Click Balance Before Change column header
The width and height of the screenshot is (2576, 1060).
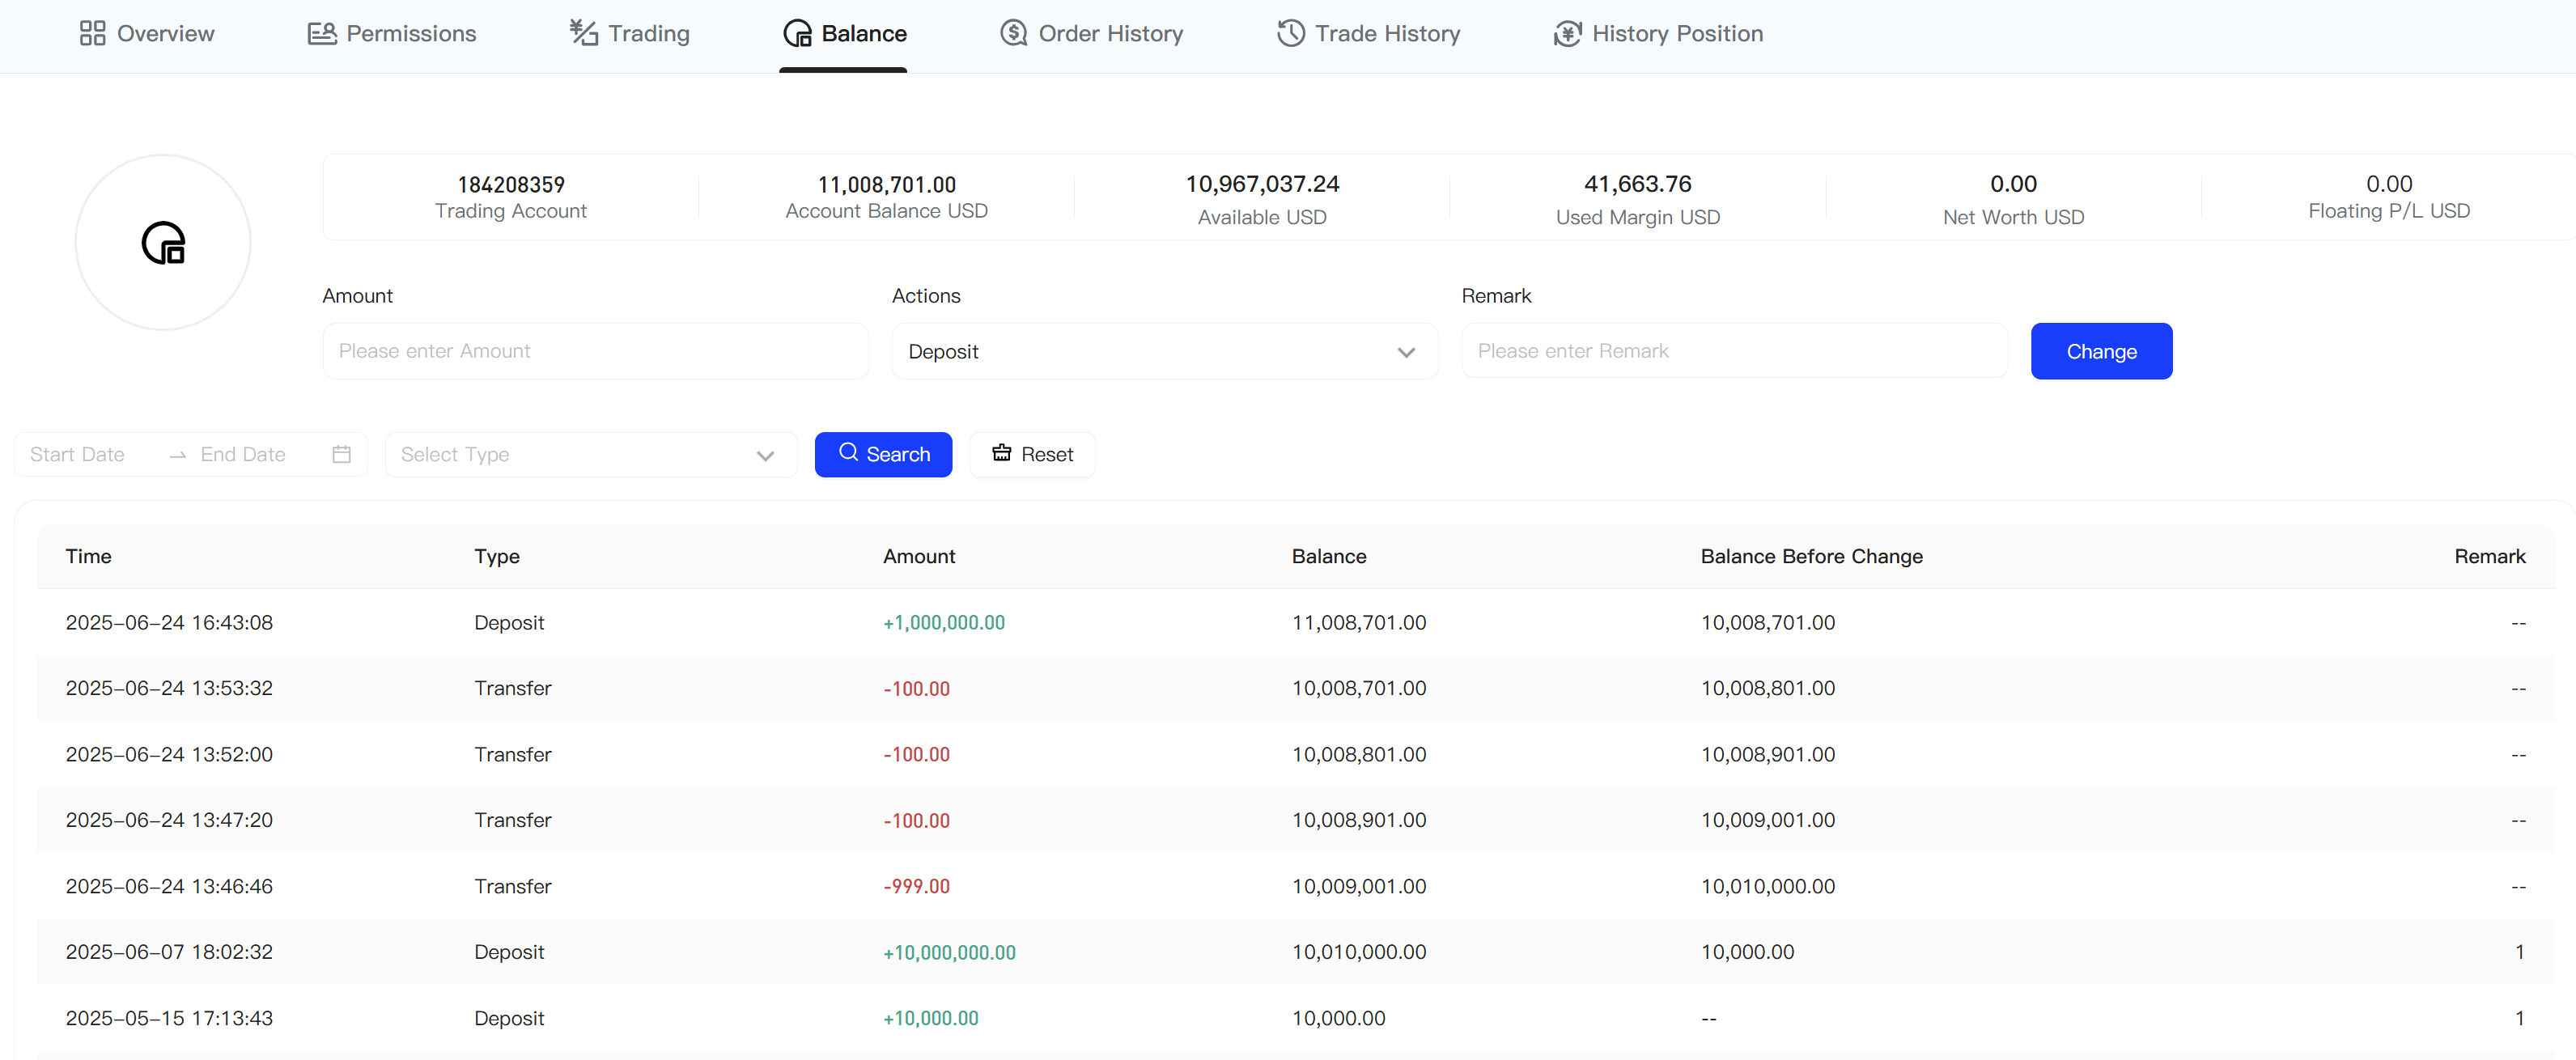click(x=1812, y=556)
